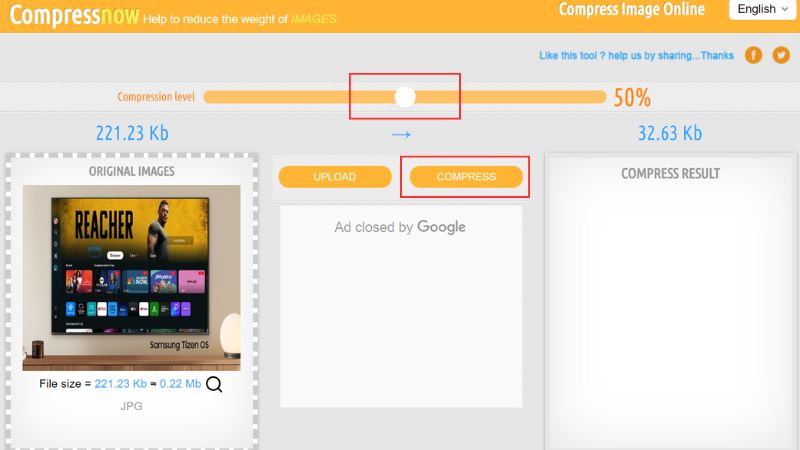
Task: Click the Compressnow logo
Action: point(74,15)
